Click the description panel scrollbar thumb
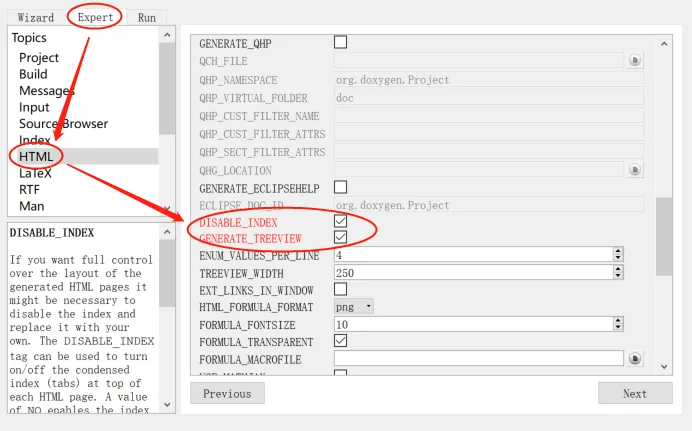Screen dimensions: 692x431 [167, 274]
